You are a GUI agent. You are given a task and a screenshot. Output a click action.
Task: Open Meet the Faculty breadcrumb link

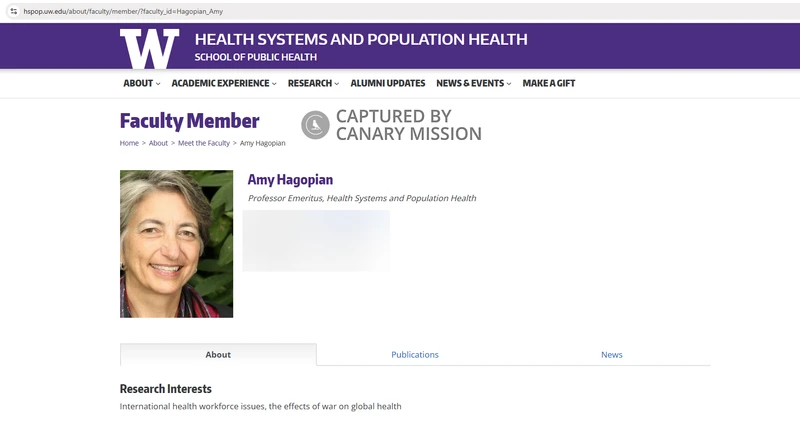coord(204,143)
